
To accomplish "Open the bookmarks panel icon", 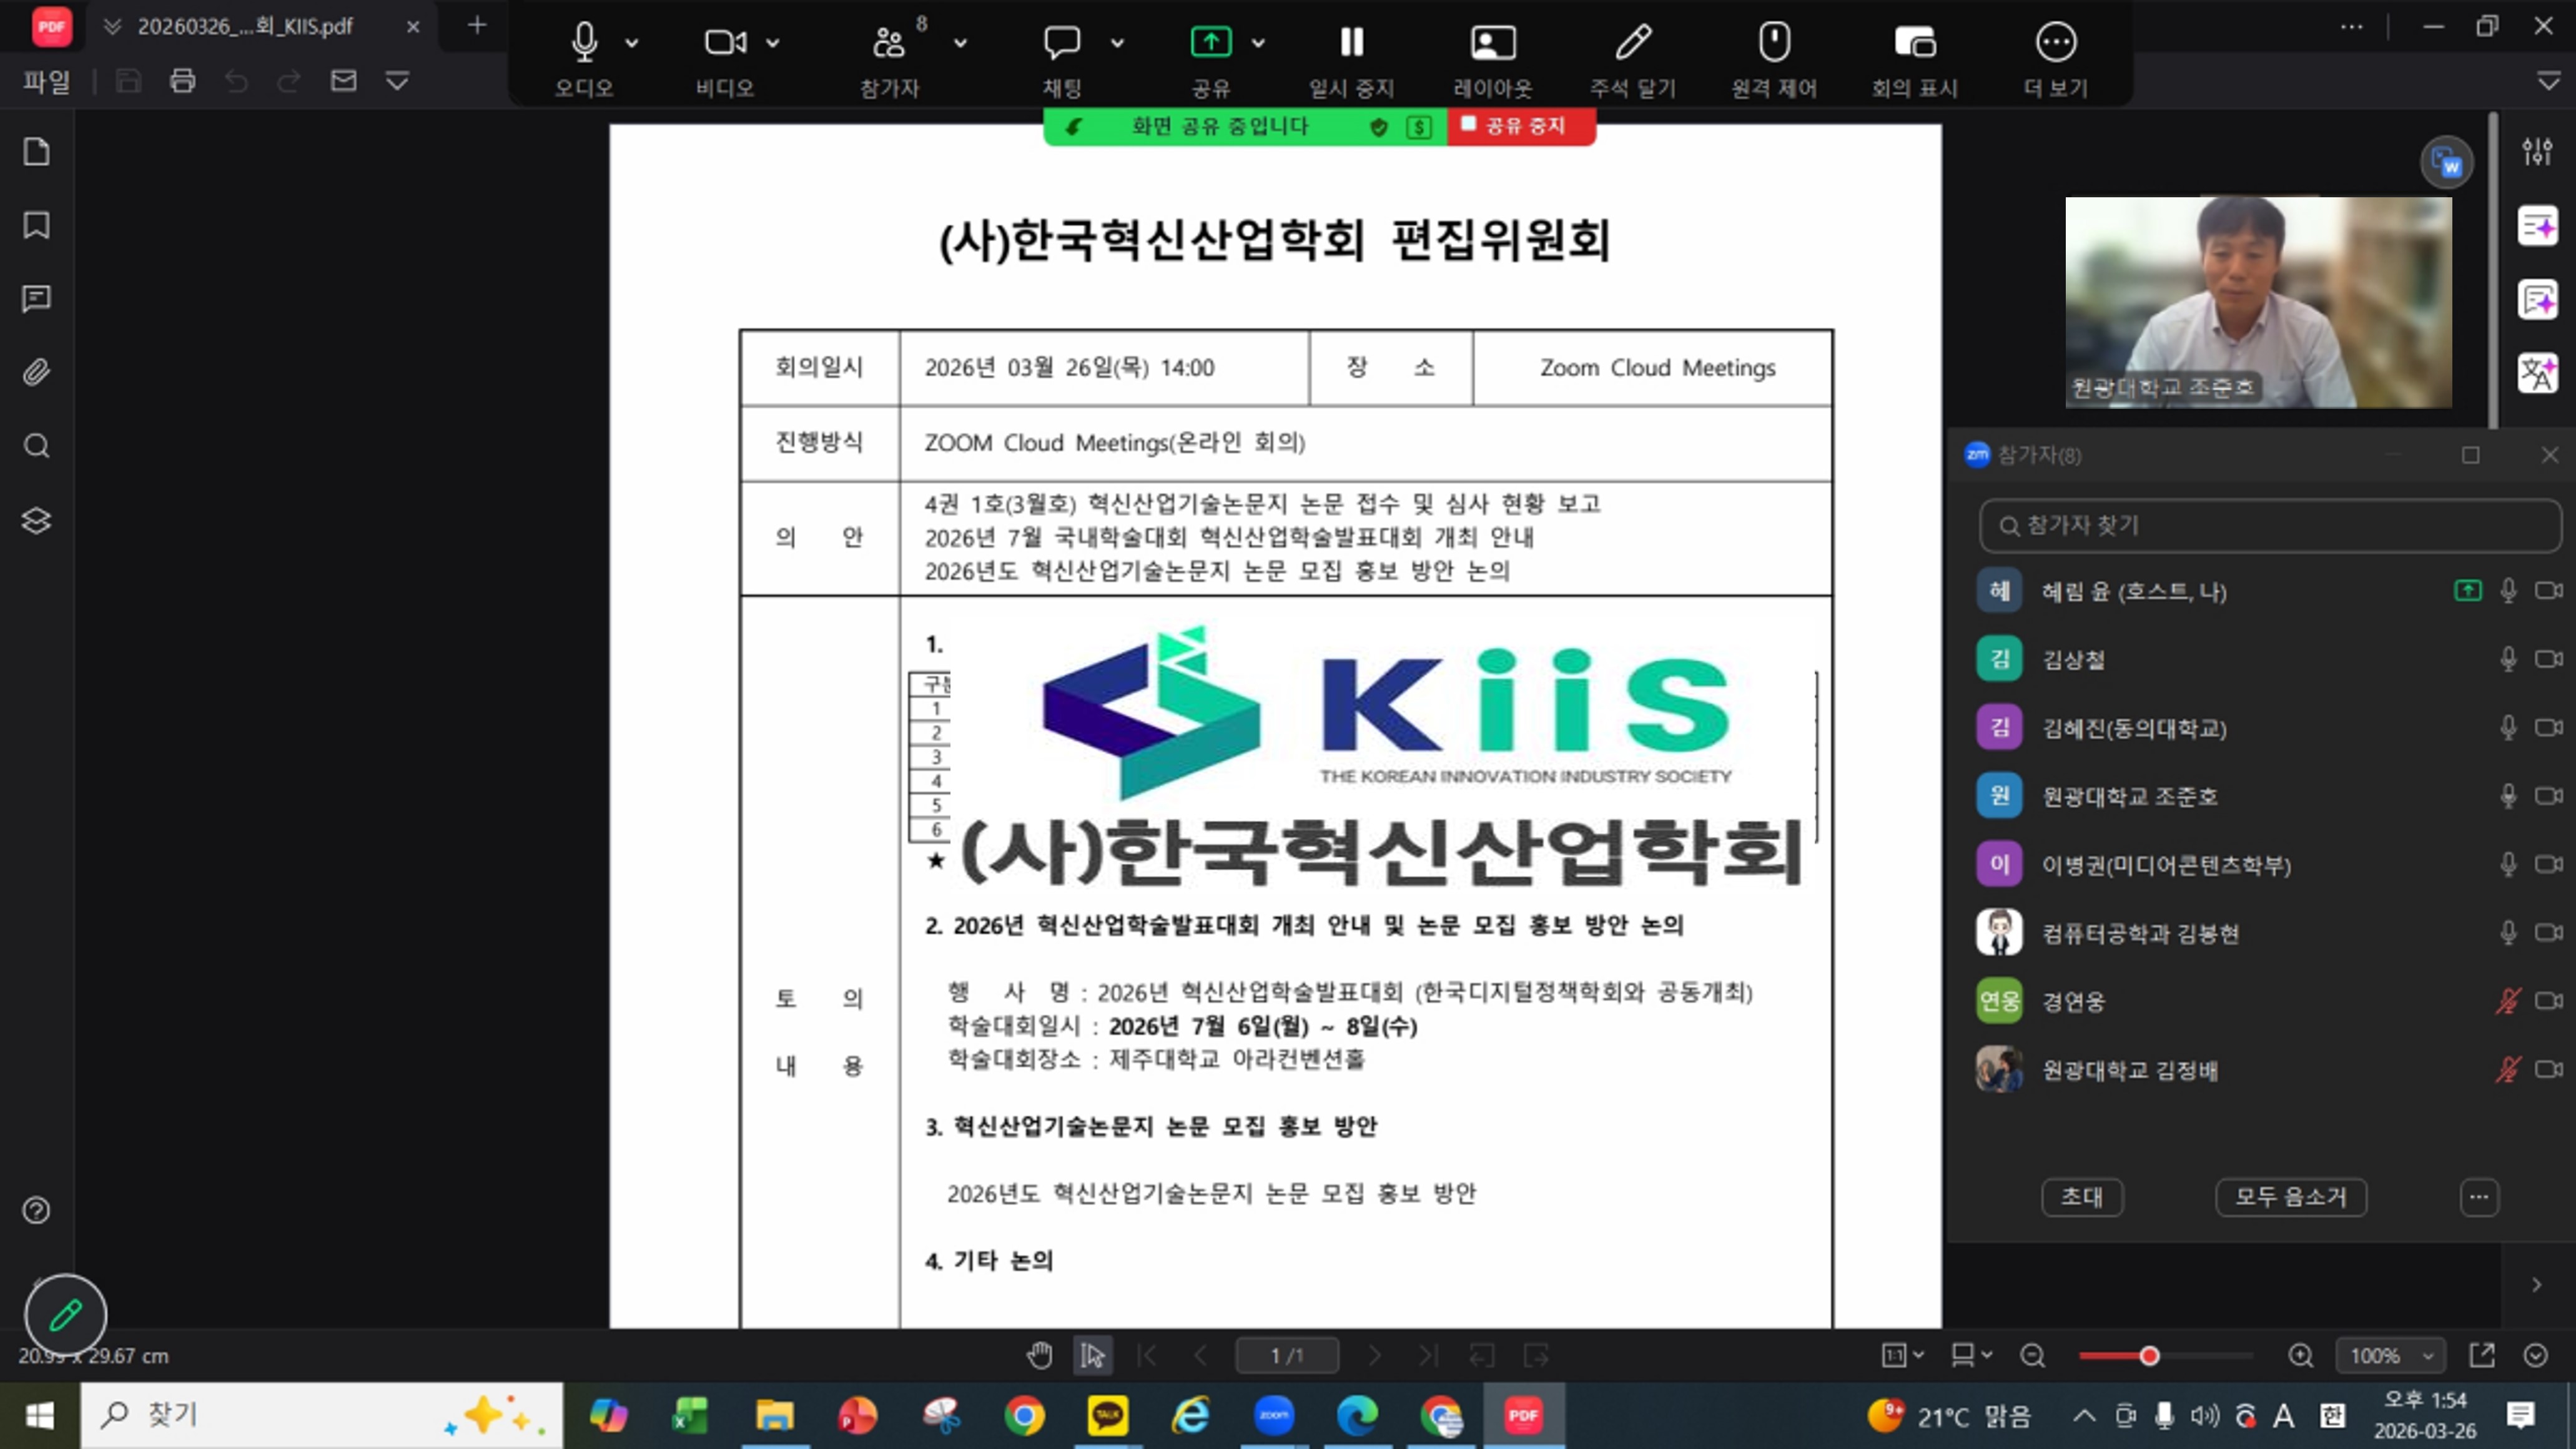I will point(36,225).
